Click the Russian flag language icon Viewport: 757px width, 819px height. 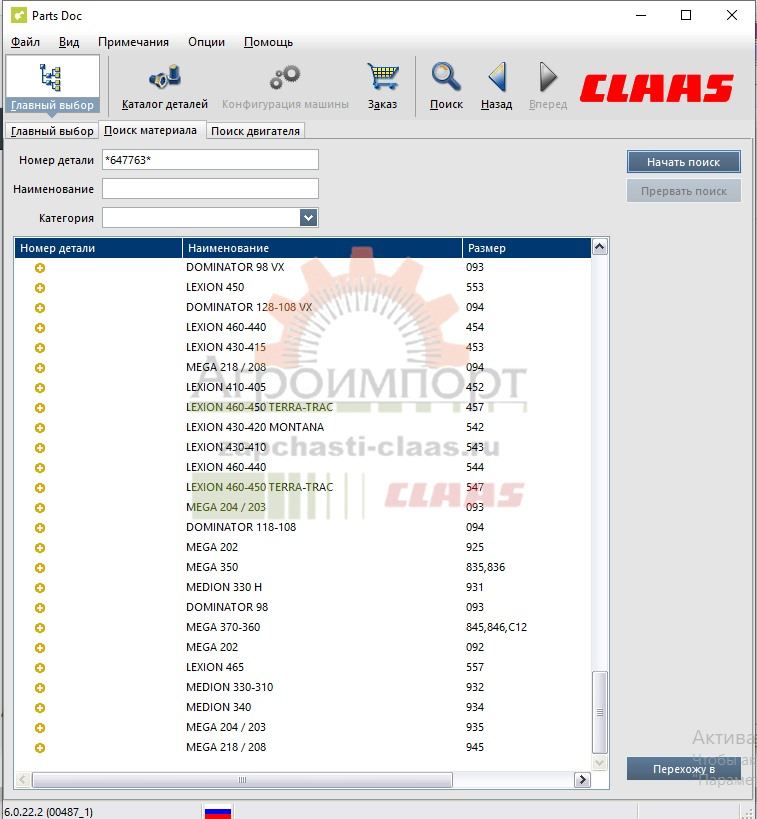point(218,812)
